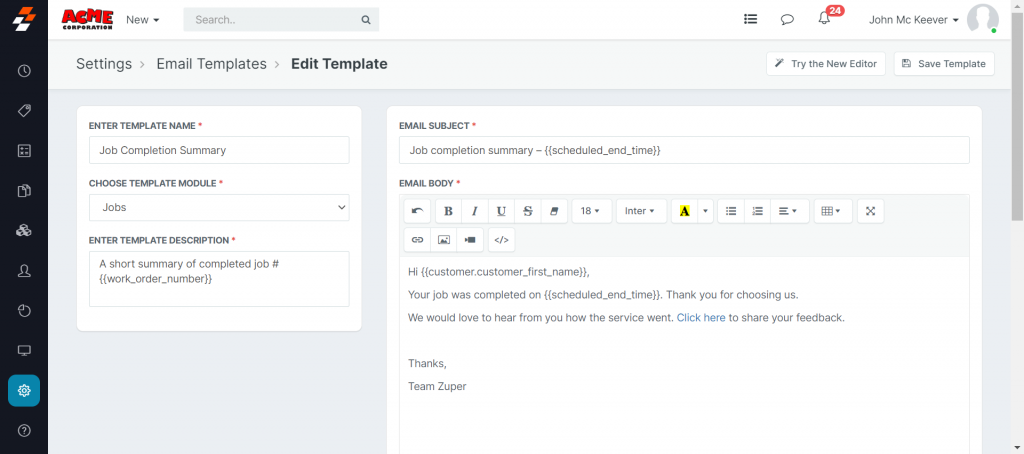Image resolution: width=1024 pixels, height=454 pixels.
Task: Click Try the New Editor button
Action: [826, 64]
